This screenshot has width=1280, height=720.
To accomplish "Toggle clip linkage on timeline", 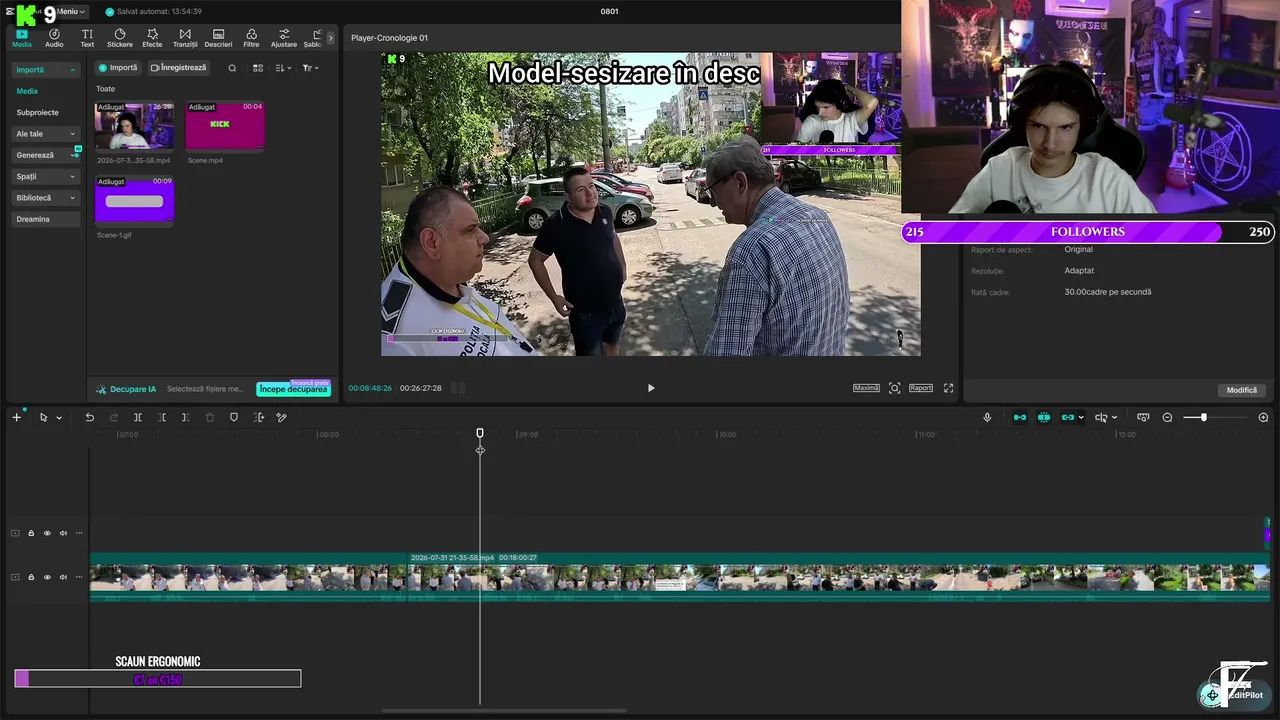I will [1068, 417].
